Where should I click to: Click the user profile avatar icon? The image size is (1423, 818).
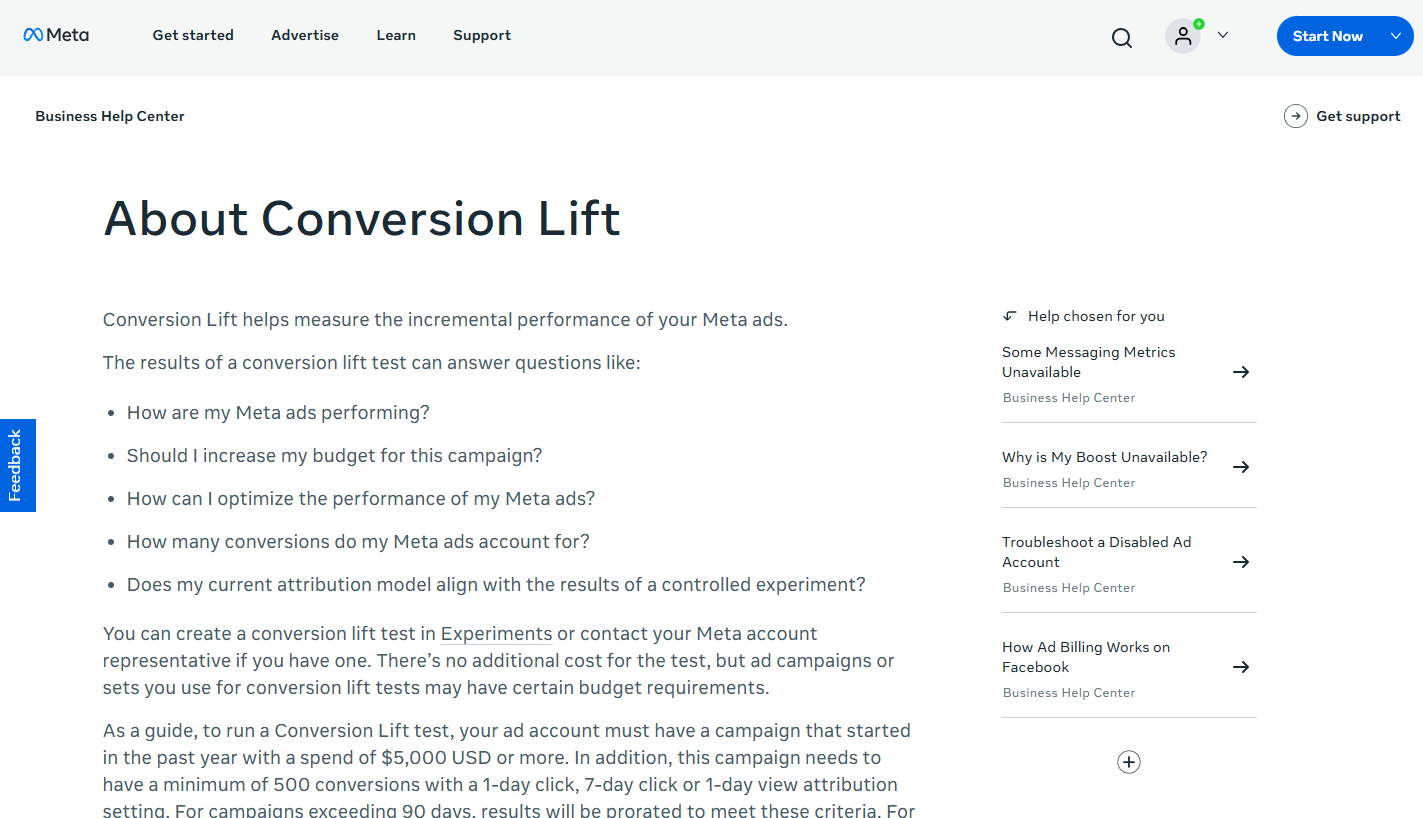tap(1183, 36)
